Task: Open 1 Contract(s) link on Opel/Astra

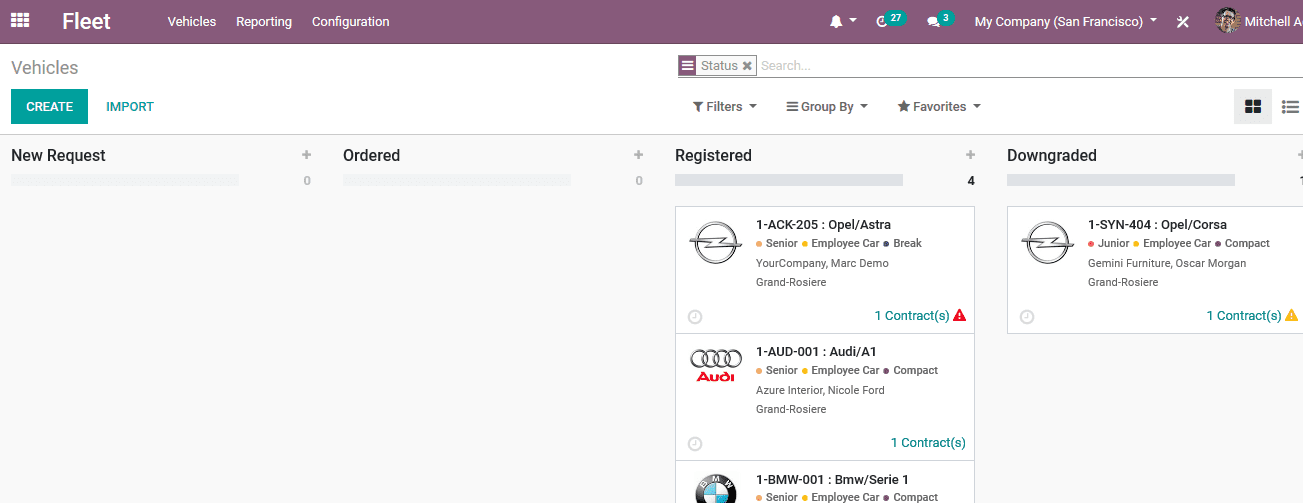Action: 911,316
